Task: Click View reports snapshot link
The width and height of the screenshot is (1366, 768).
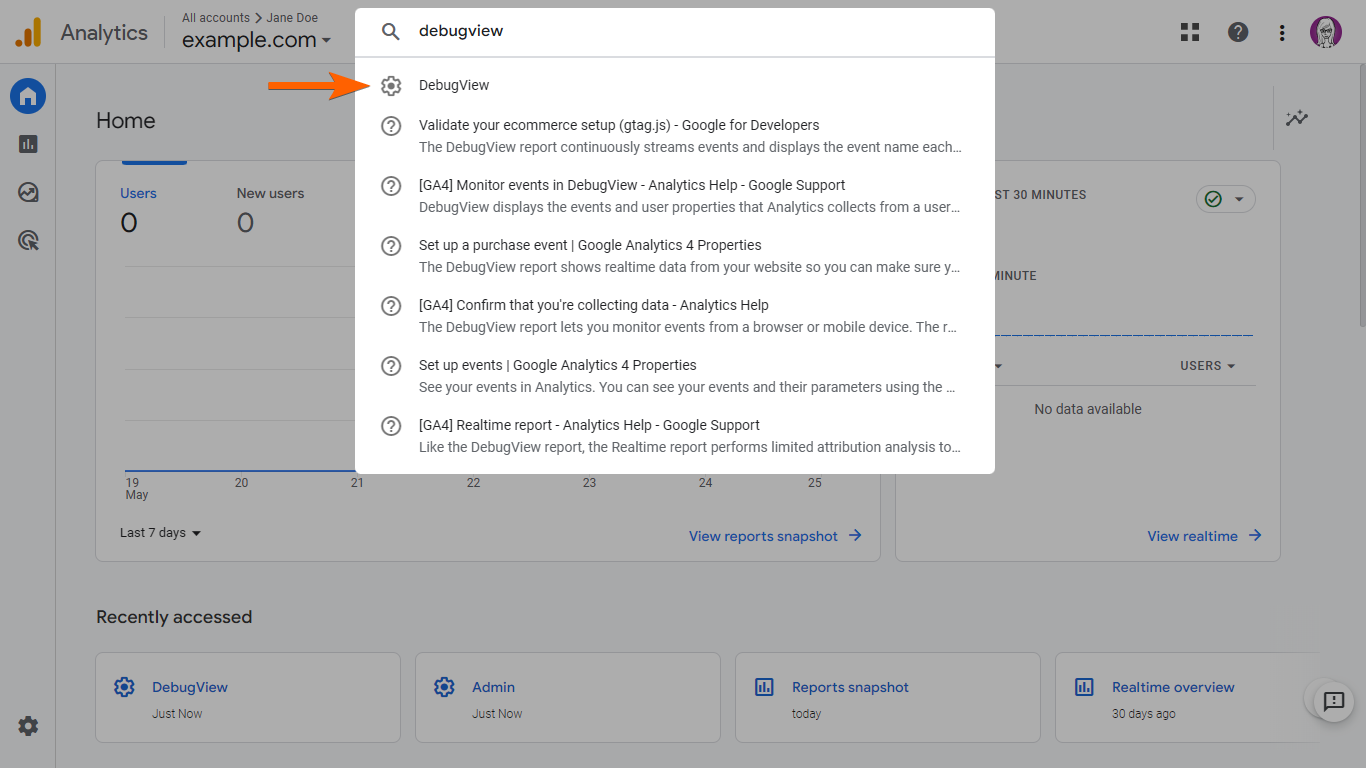Action: click(775, 536)
